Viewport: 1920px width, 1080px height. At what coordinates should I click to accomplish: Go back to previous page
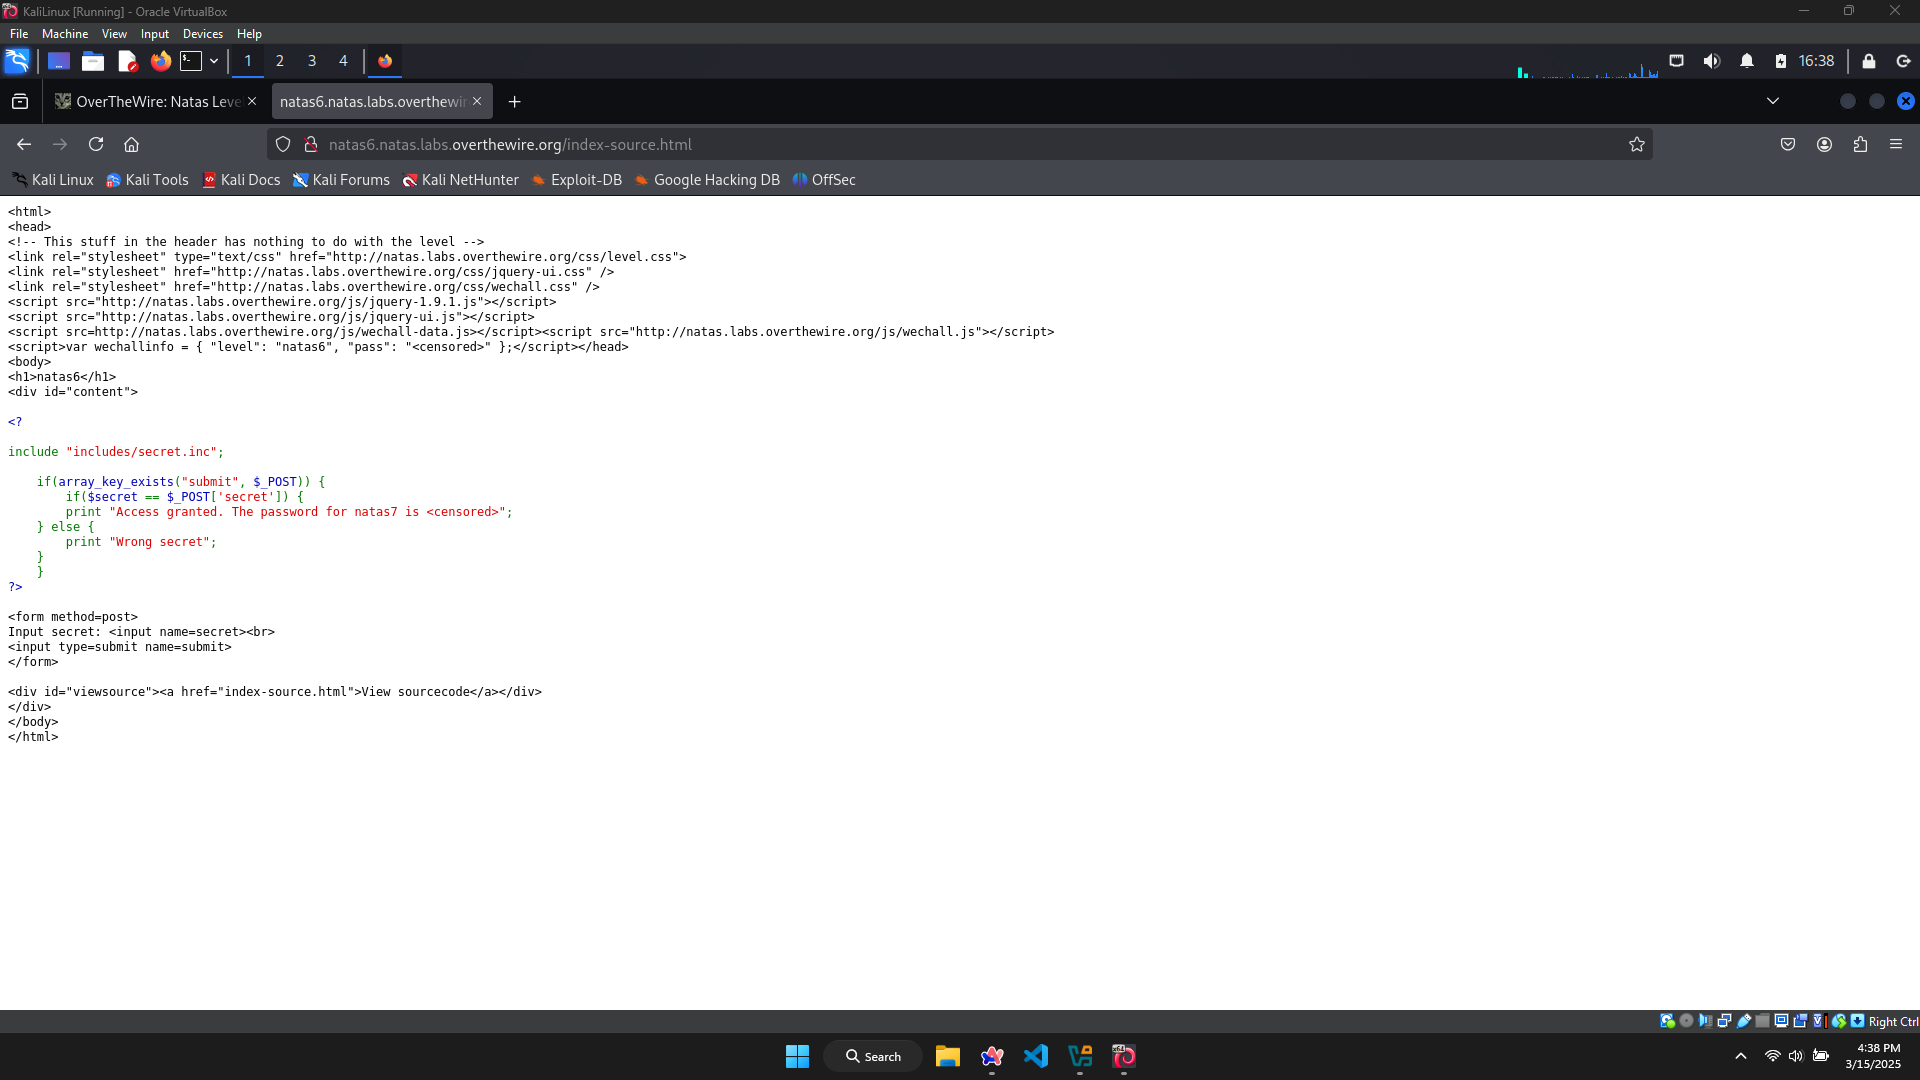[24, 144]
